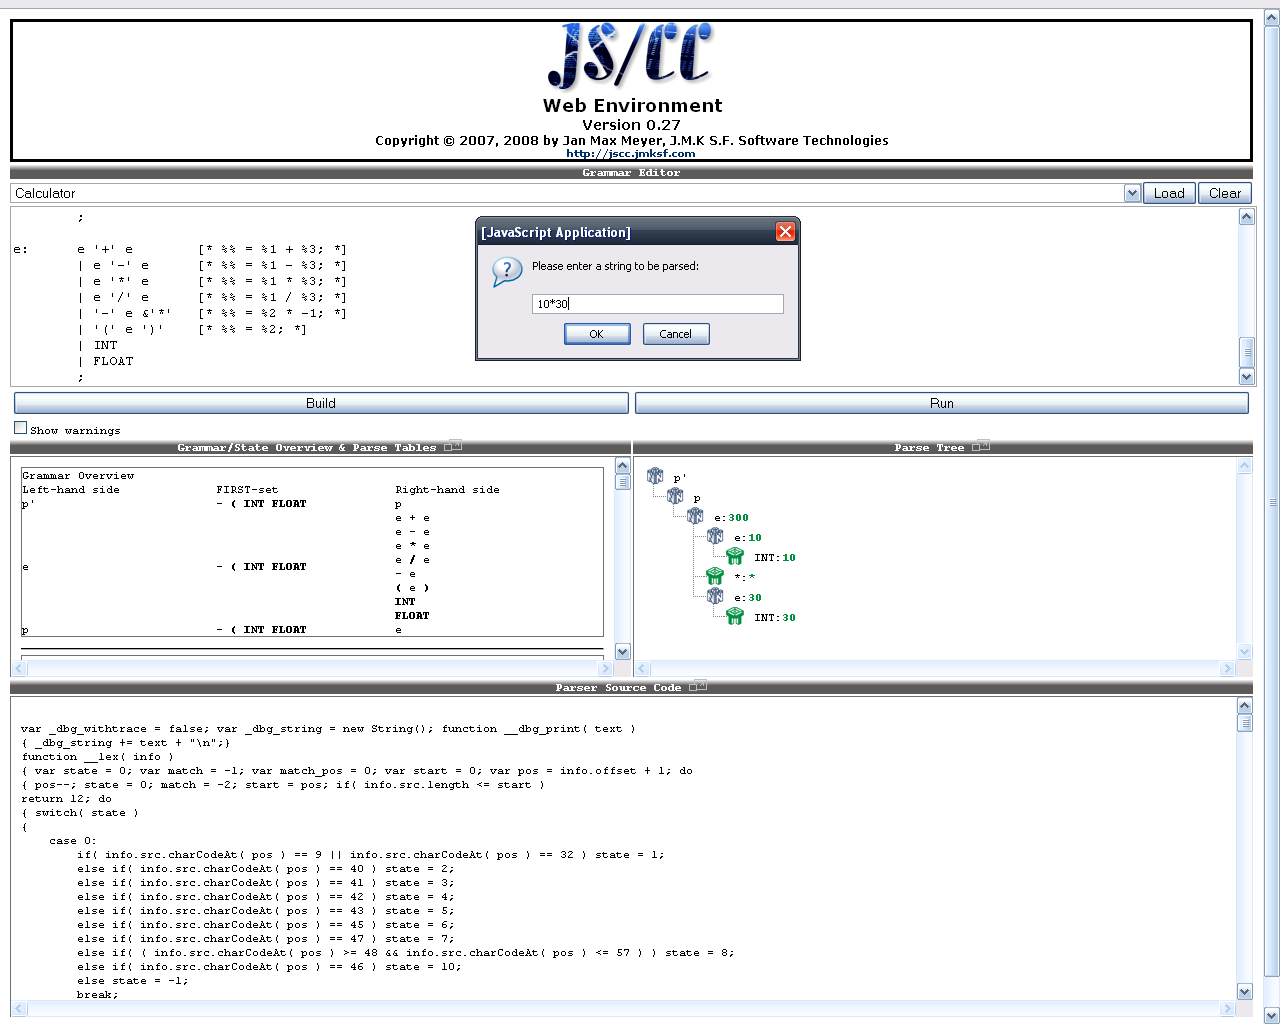
Task: Click the JS/CC logo at the top
Action: tap(630, 57)
